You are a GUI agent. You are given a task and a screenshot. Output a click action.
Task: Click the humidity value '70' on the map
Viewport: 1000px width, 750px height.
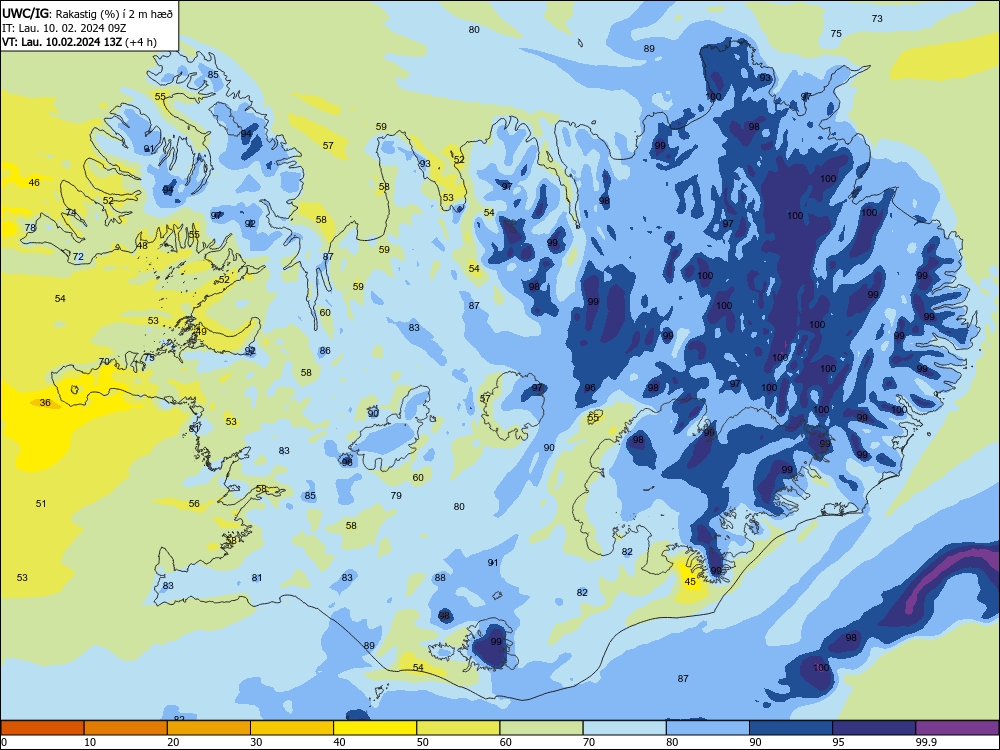point(104,362)
